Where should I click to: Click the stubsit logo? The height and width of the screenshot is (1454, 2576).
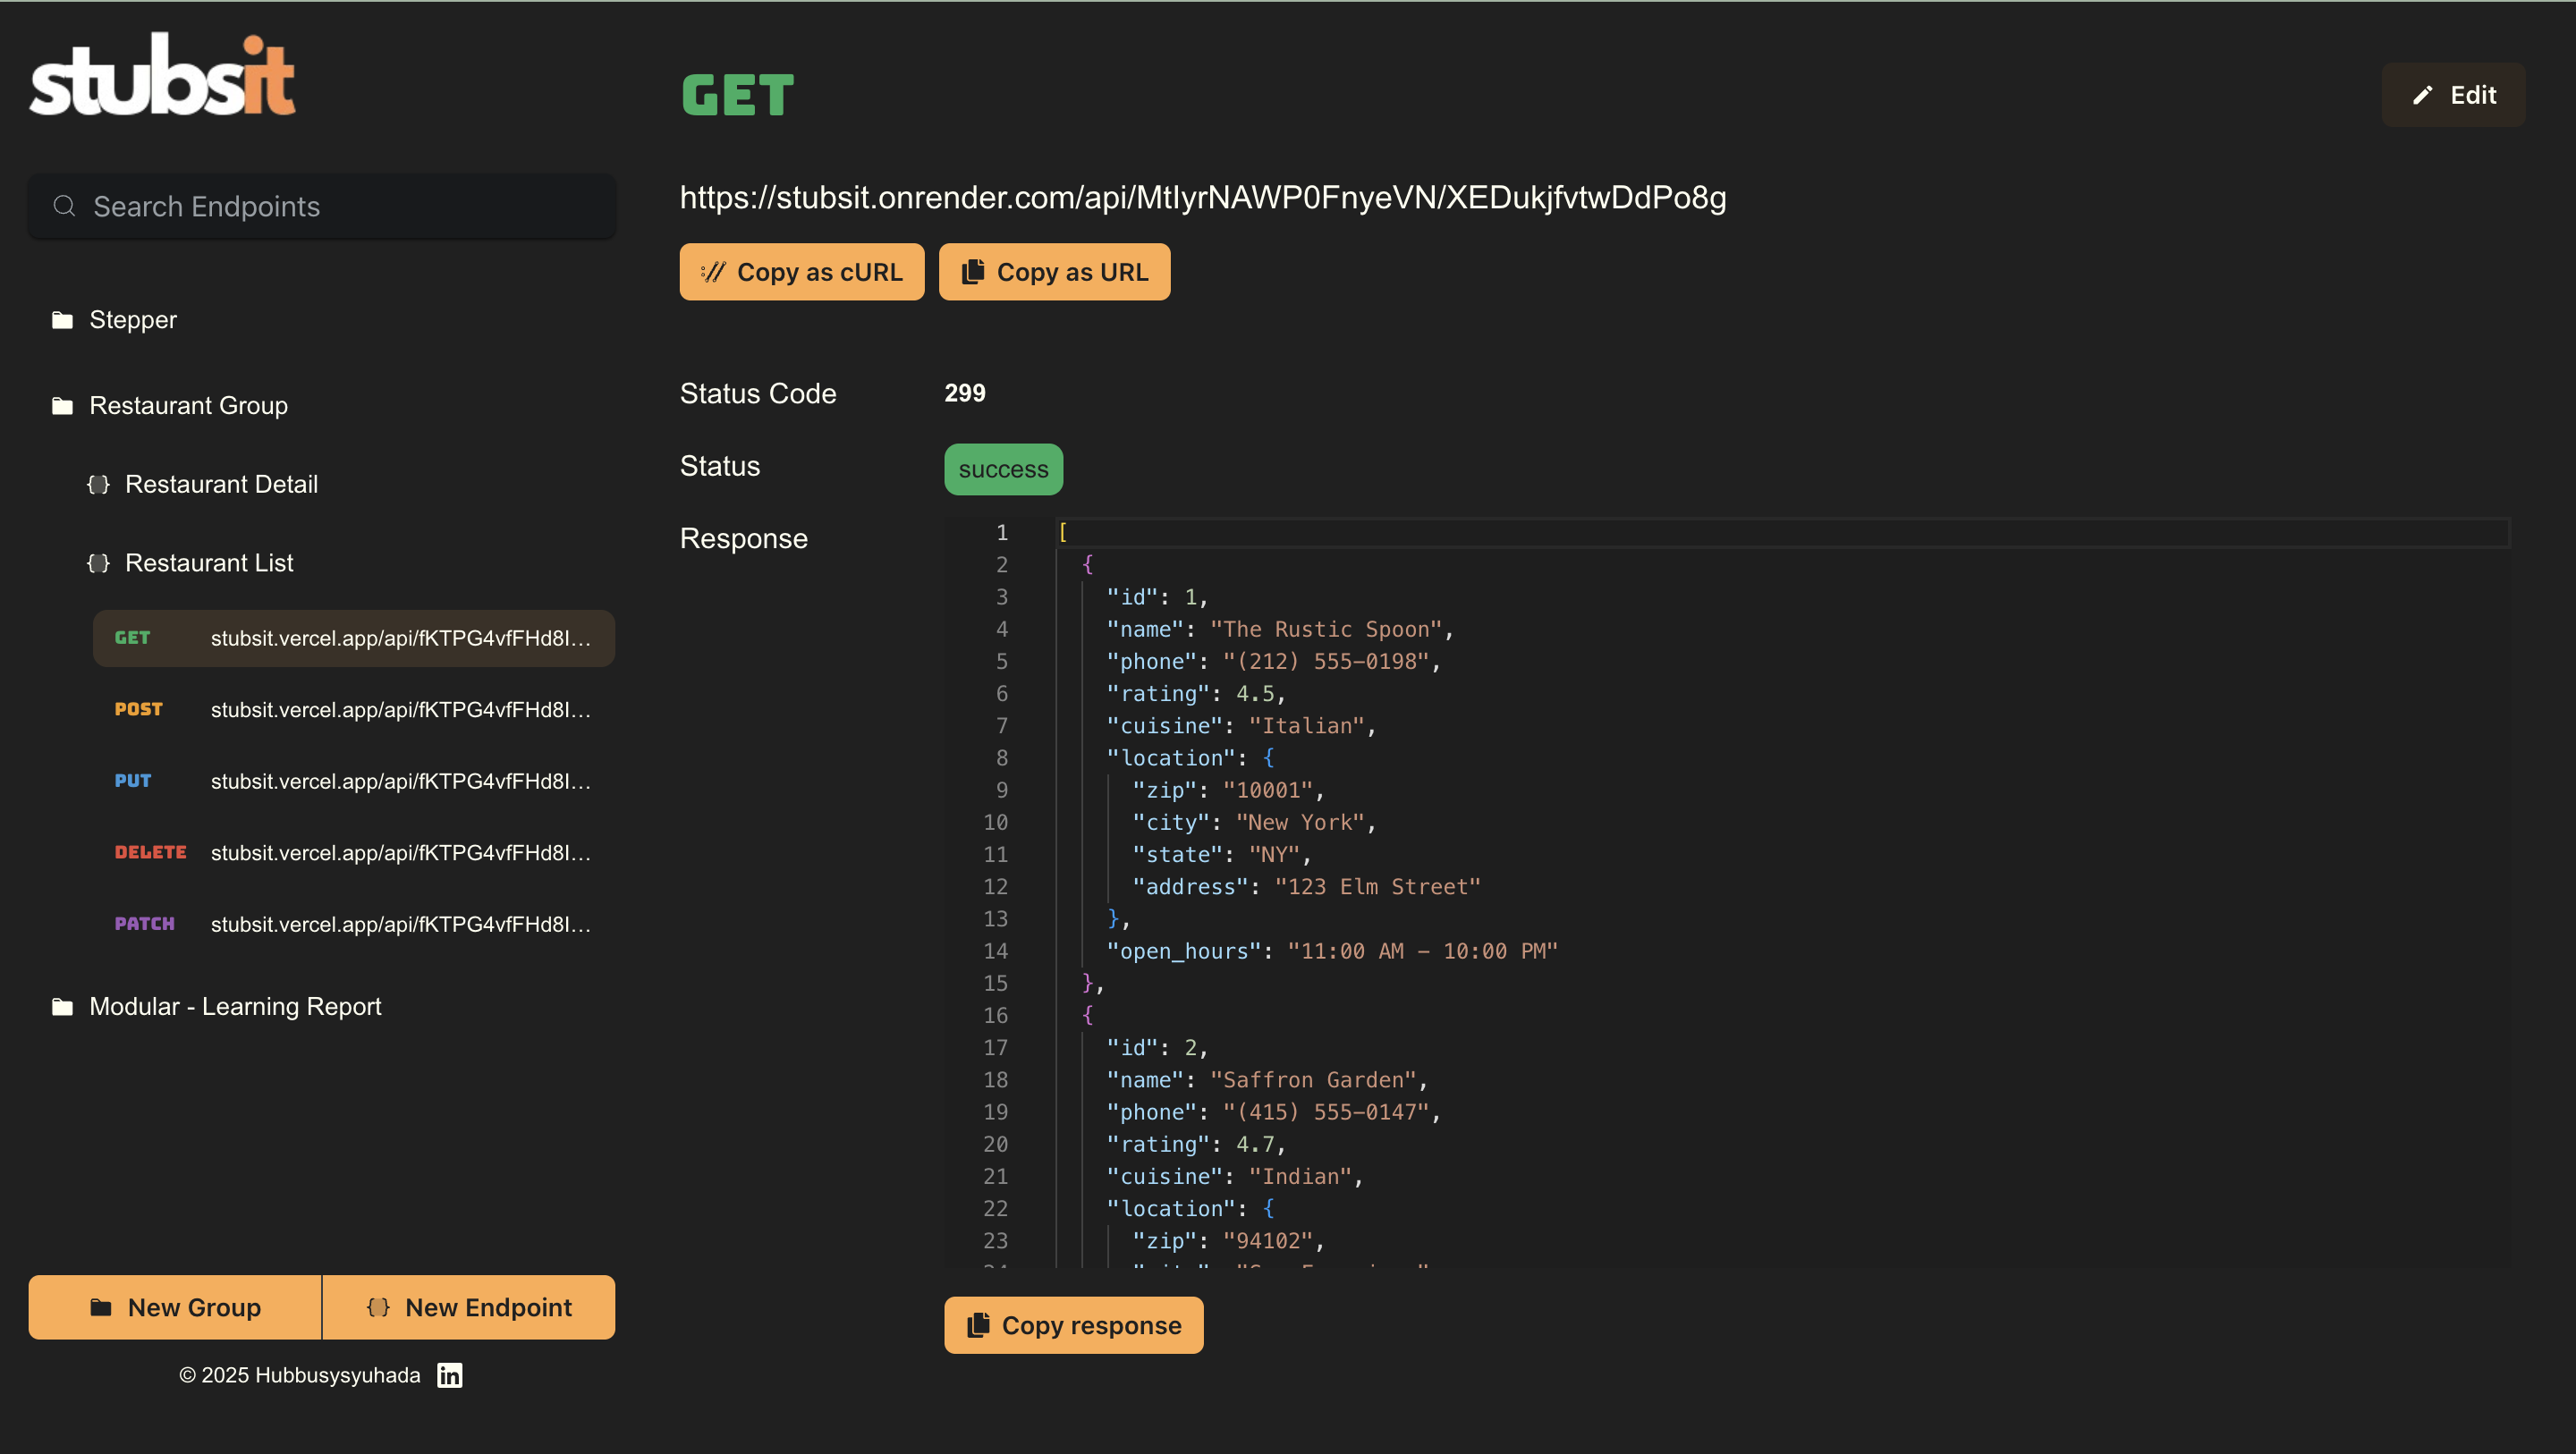tap(162, 76)
